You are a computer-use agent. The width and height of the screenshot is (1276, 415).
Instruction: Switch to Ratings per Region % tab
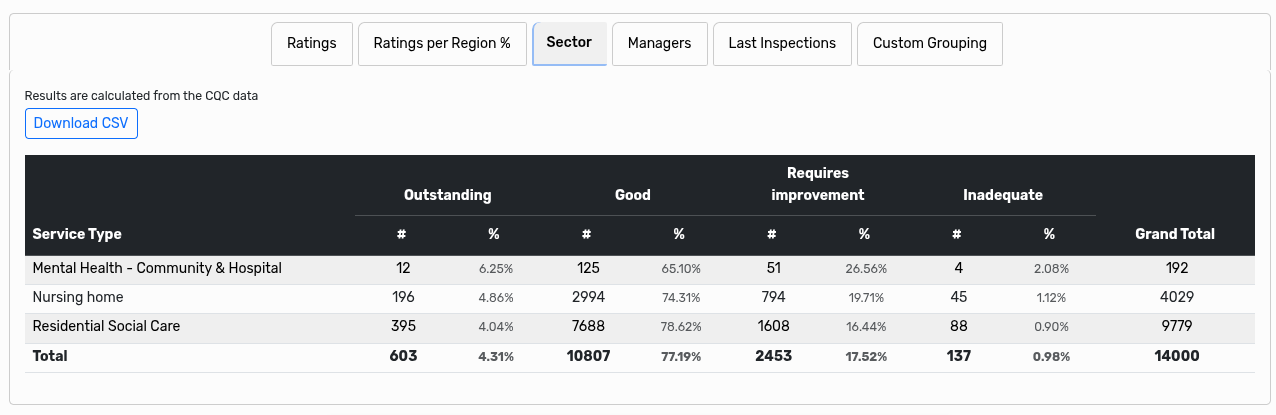[442, 44]
